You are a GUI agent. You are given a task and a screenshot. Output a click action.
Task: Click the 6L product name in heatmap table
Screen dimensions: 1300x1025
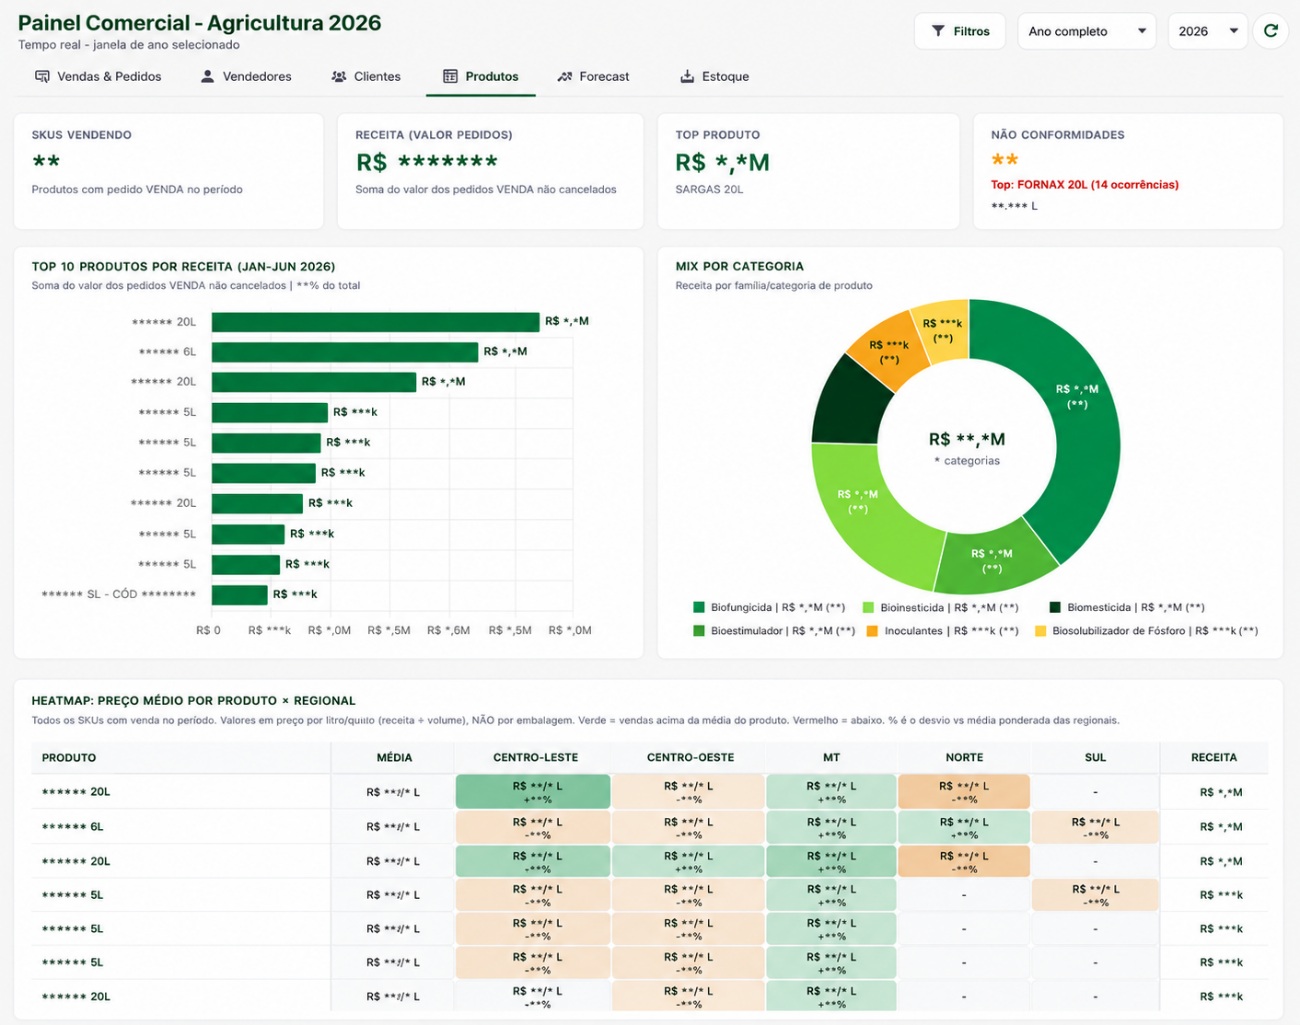click(73, 827)
